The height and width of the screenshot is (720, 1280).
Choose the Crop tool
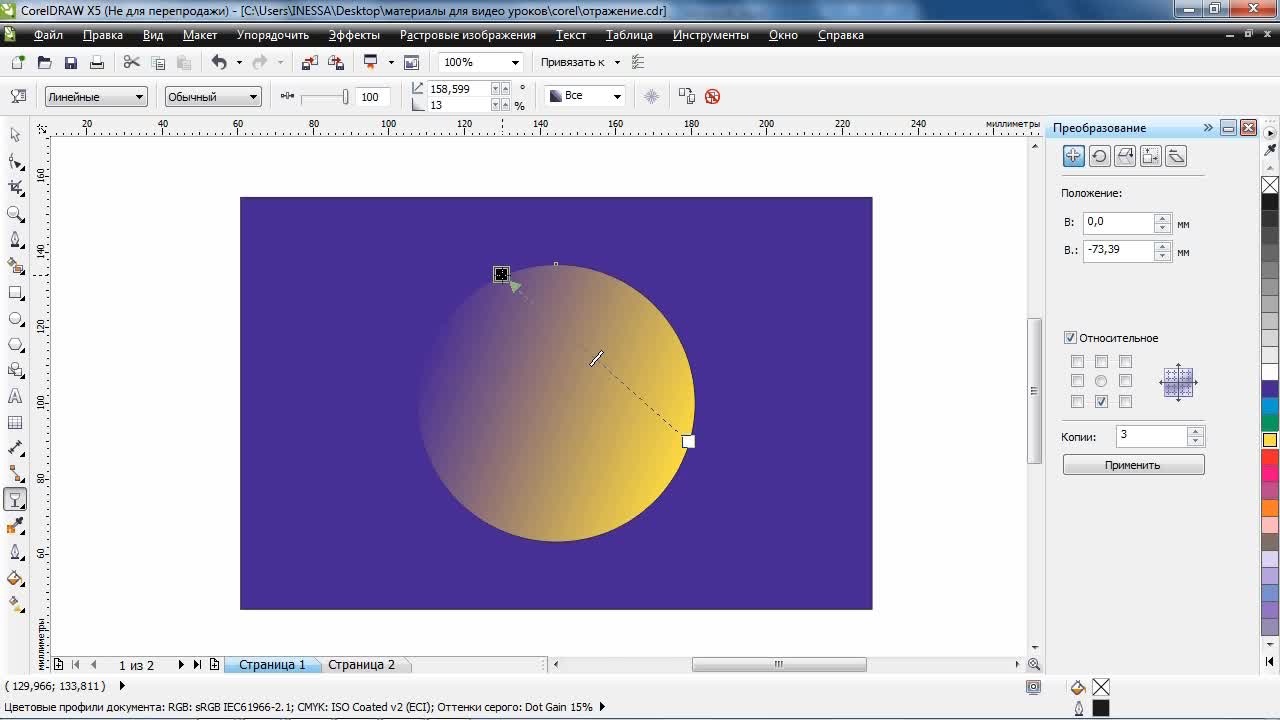pyautogui.click(x=15, y=187)
